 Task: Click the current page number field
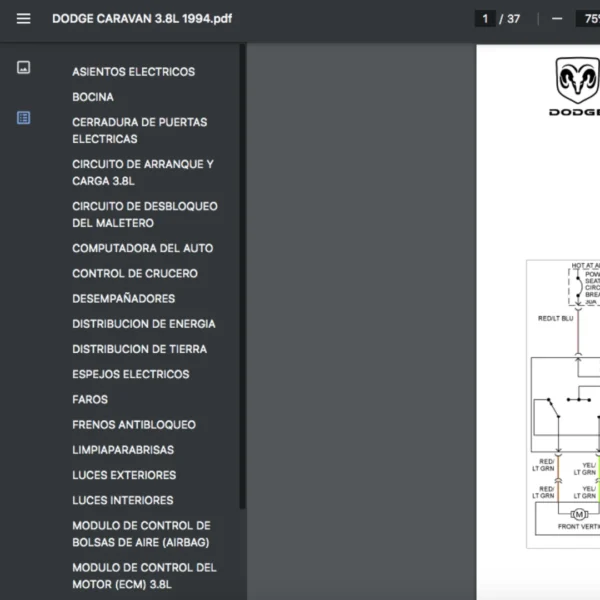coord(485,18)
